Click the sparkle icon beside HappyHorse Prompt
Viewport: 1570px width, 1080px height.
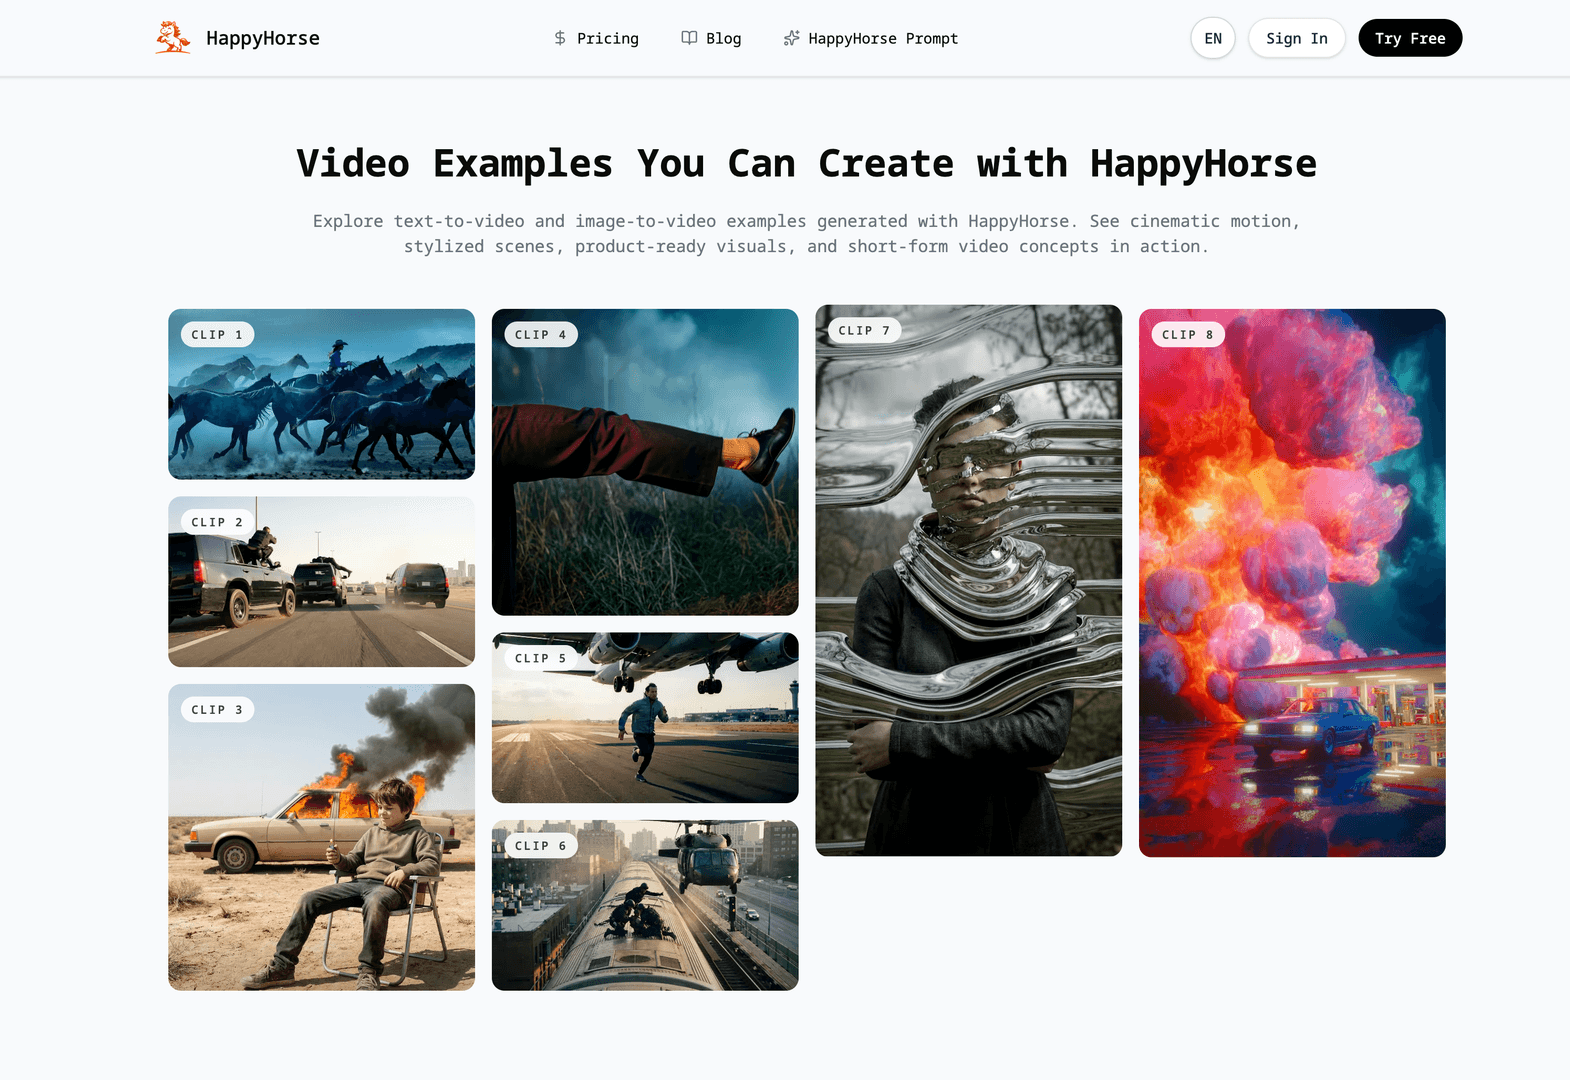[x=791, y=38]
